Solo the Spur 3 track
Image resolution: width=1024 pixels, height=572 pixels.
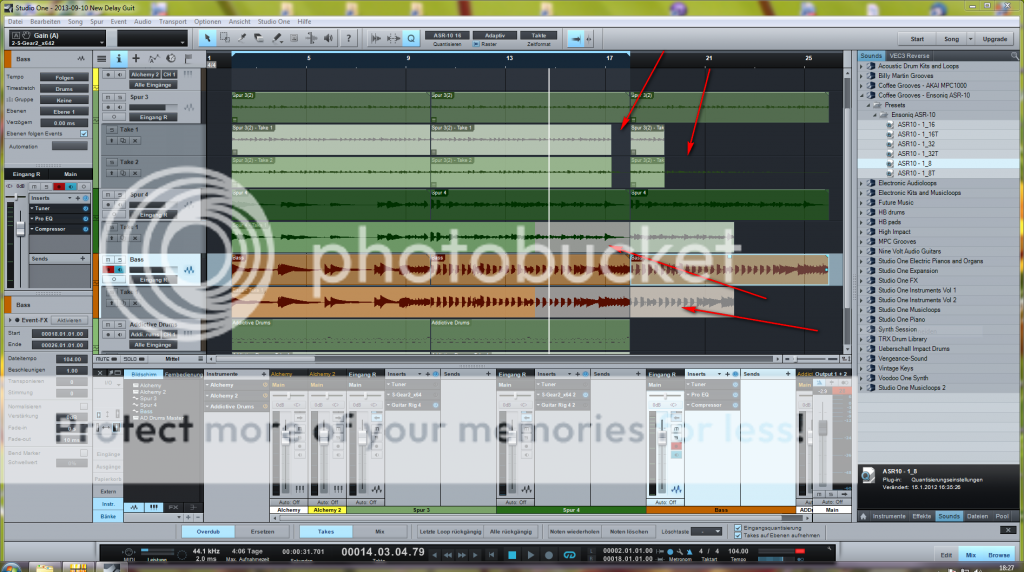pos(119,97)
